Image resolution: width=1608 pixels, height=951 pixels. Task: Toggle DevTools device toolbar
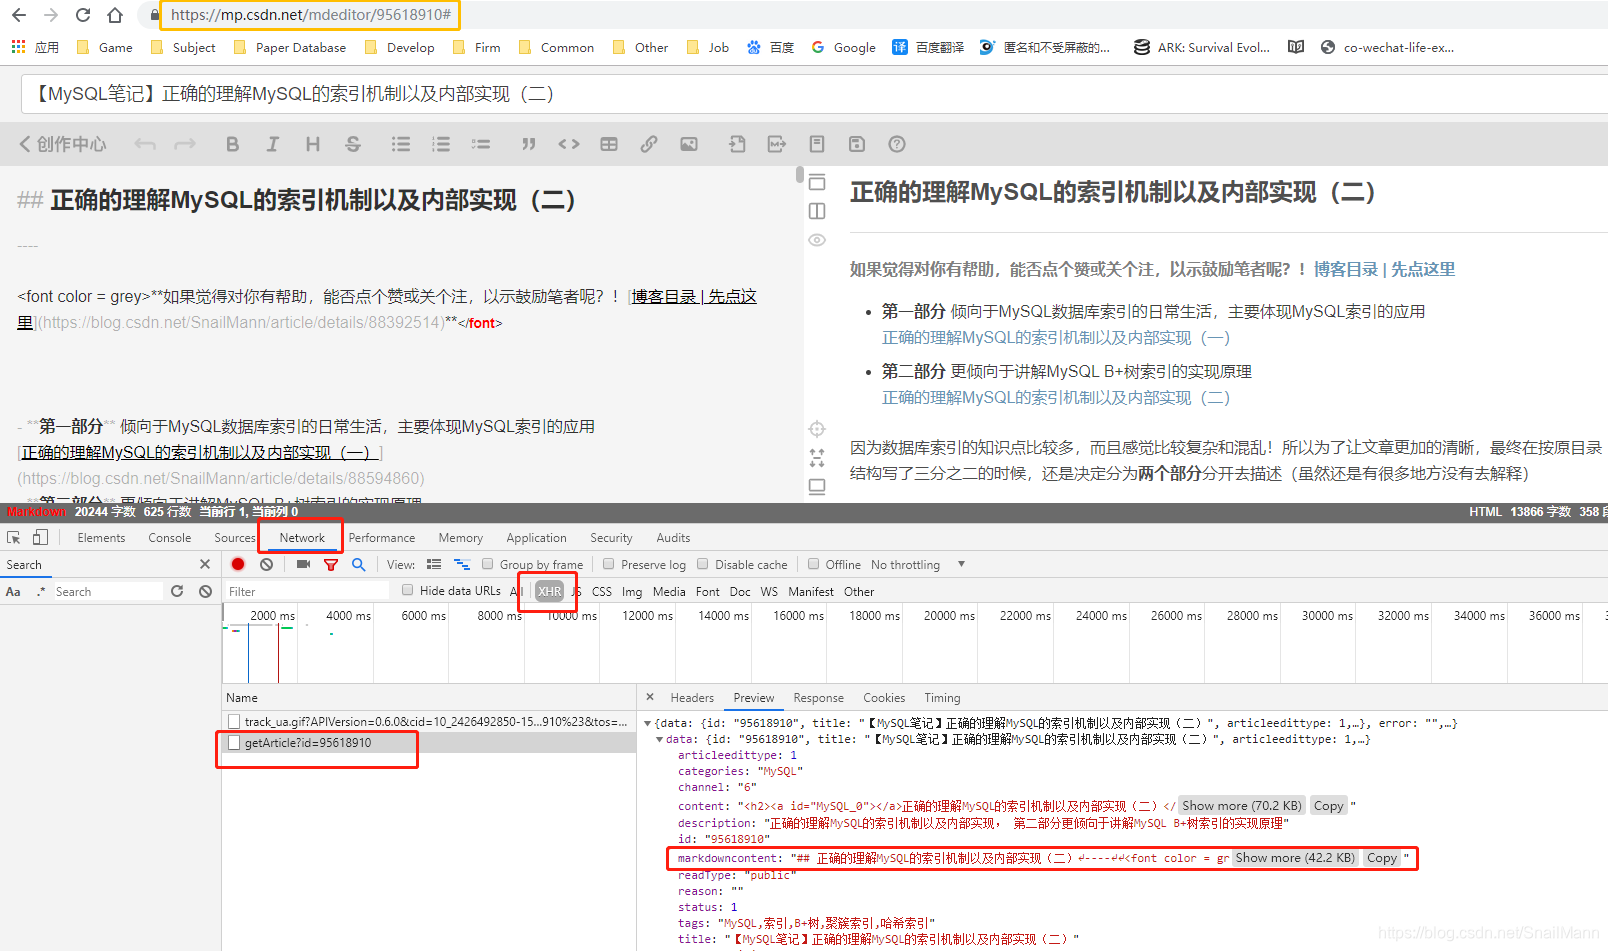[x=40, y=537]
